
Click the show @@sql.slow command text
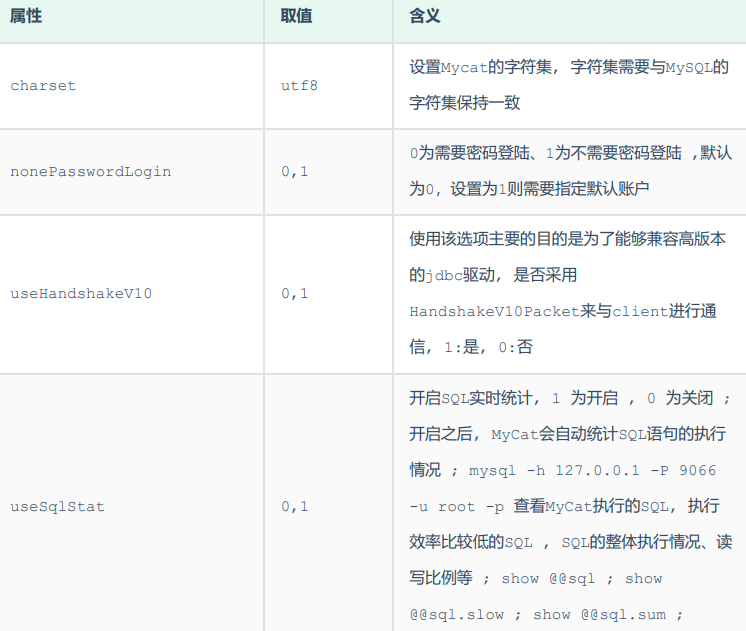457,615
